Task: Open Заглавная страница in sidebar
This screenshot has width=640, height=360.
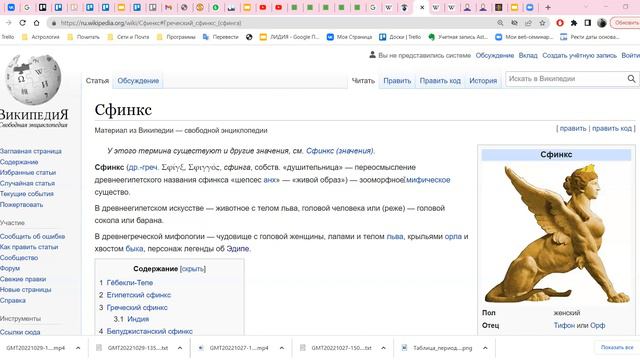Action: [x=31, y=151]
